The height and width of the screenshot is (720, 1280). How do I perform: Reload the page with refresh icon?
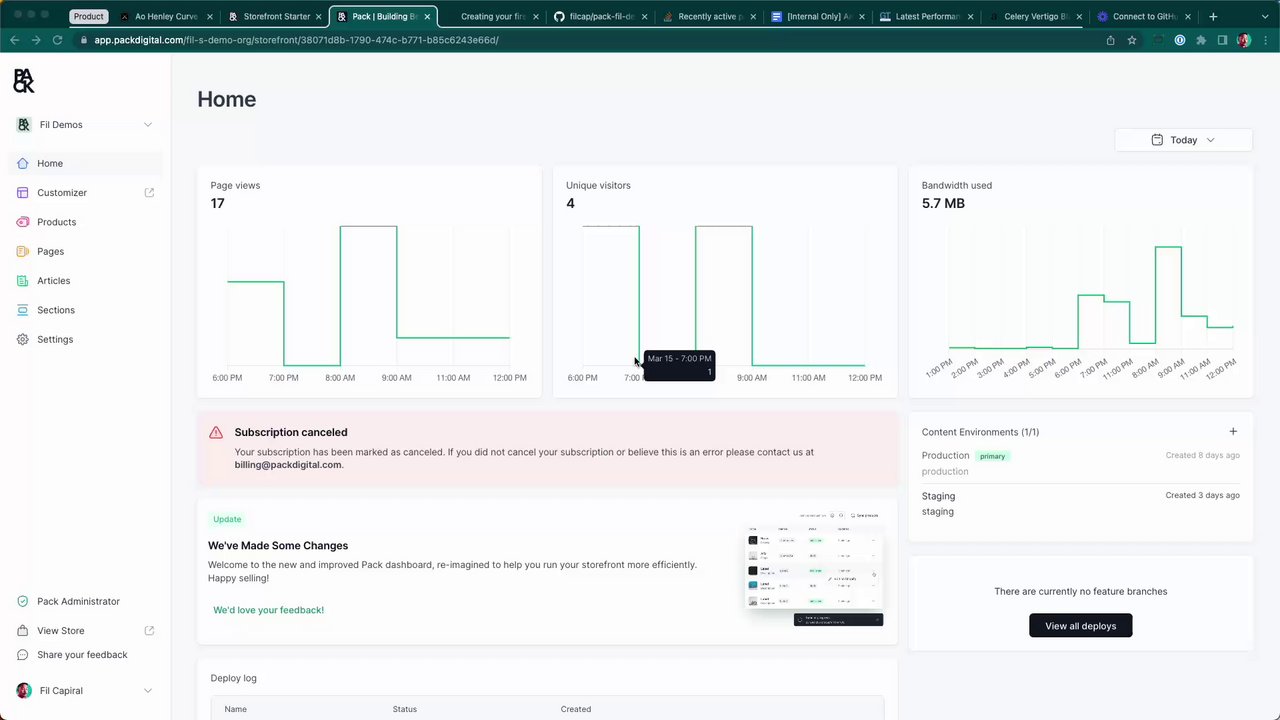[57, 40]
